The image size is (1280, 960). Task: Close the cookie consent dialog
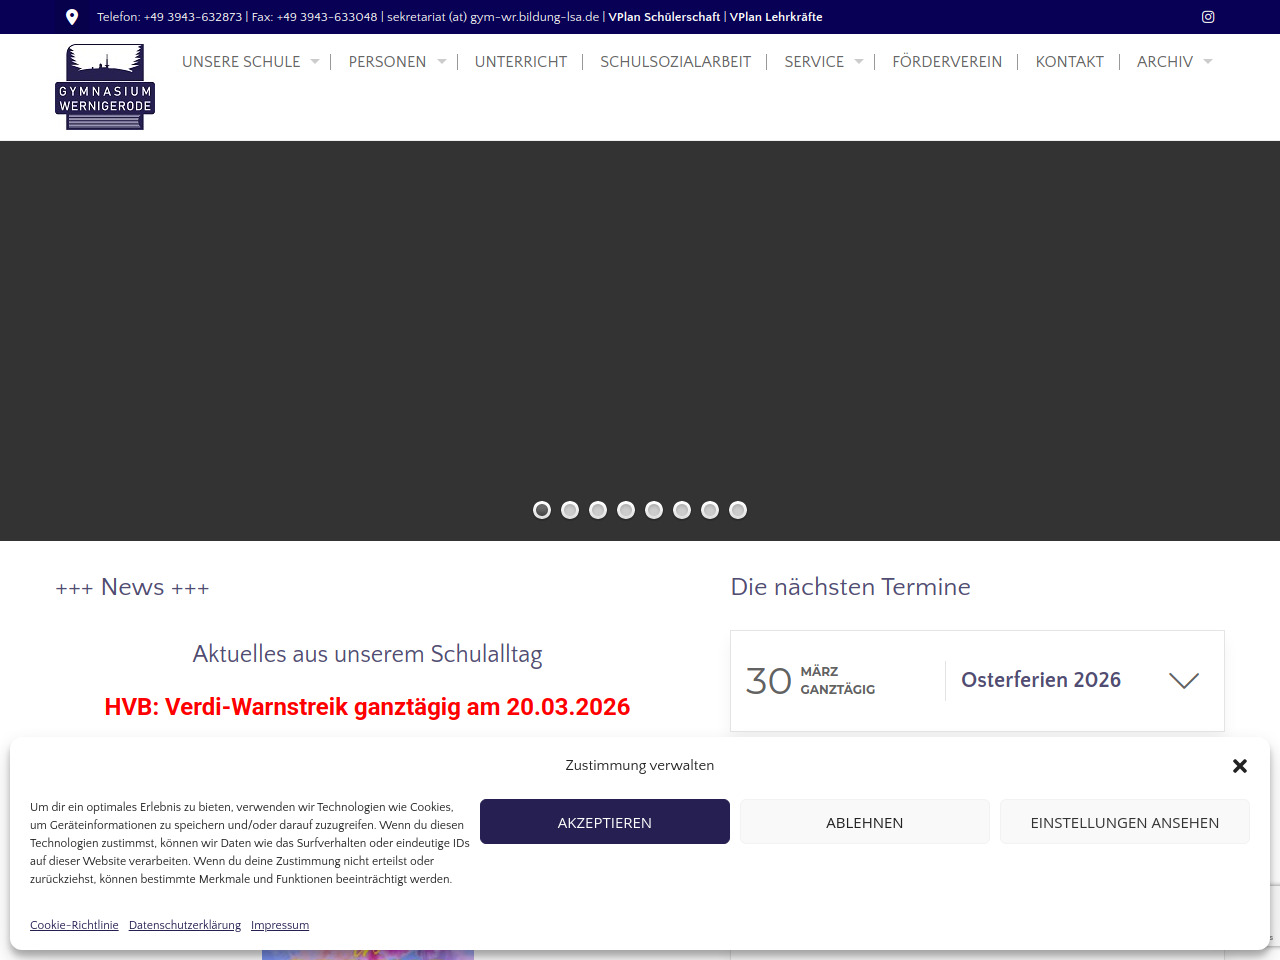point(1240,766)
